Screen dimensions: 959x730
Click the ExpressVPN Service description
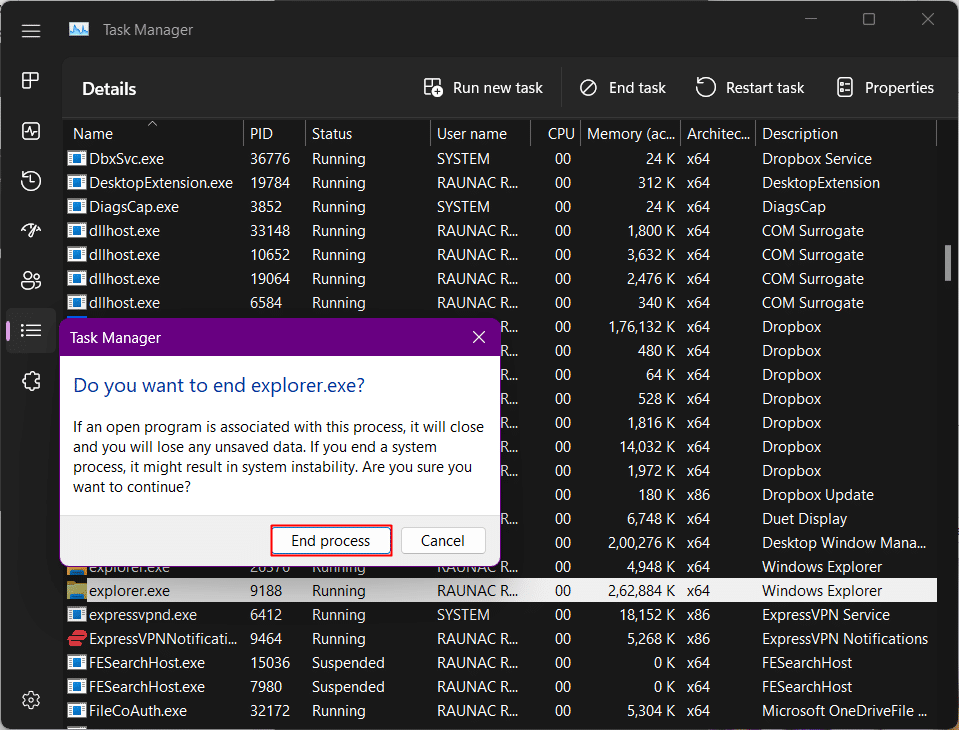click(826, 614)
